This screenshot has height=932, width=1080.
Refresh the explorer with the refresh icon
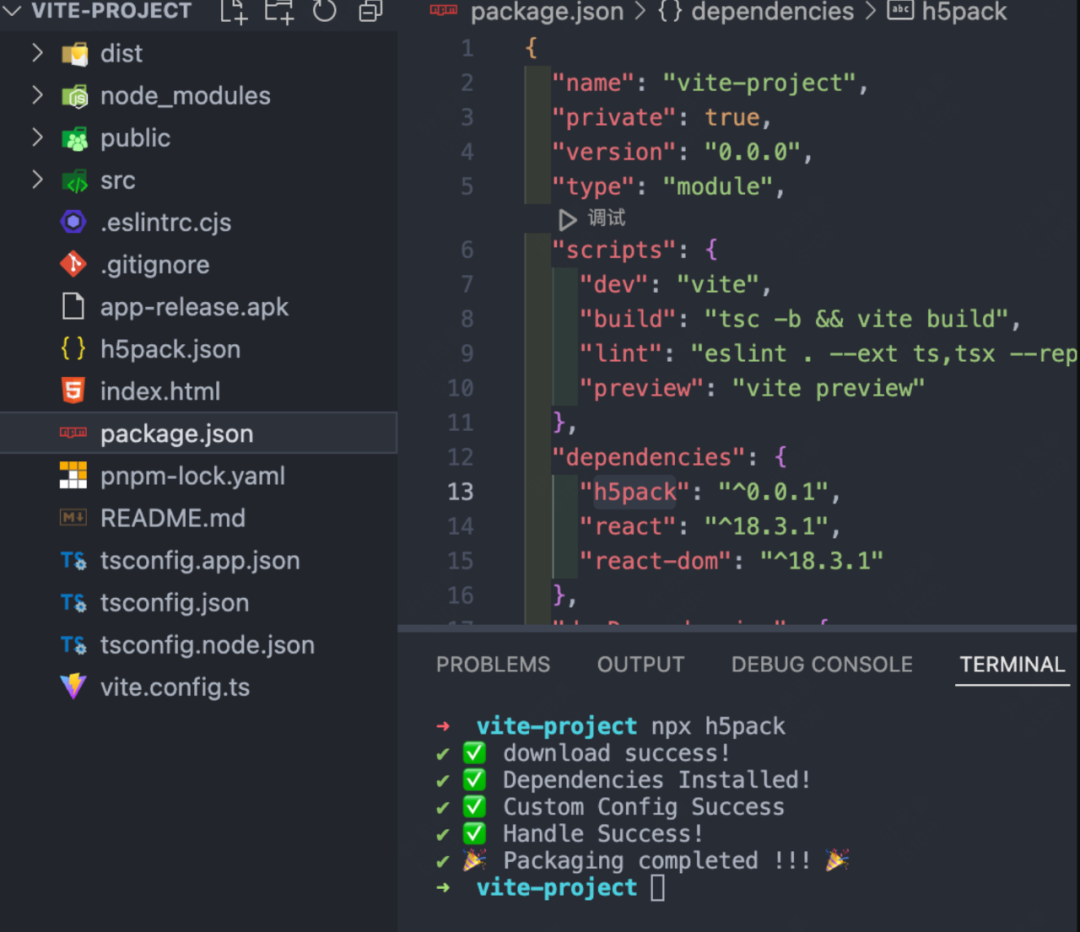tap(324, 11)
